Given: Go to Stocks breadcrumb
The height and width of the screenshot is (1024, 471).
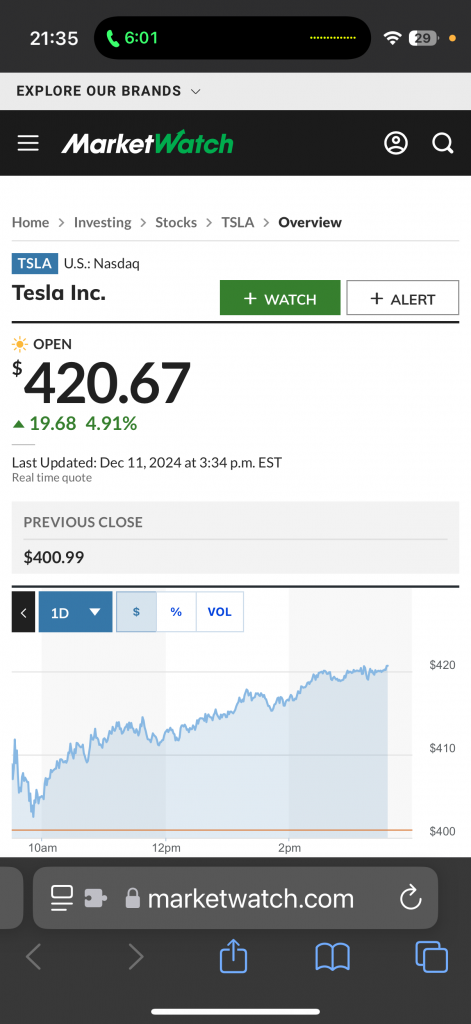Looking at the screenshot, I should (176, 222).
